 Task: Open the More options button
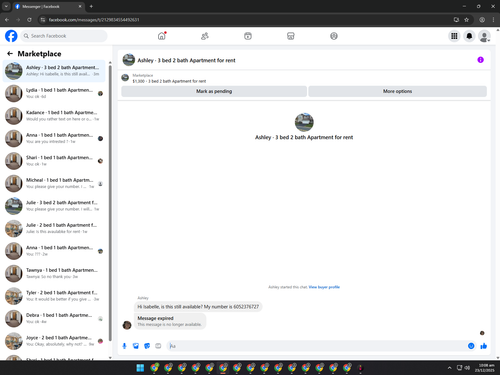point(397,91)
